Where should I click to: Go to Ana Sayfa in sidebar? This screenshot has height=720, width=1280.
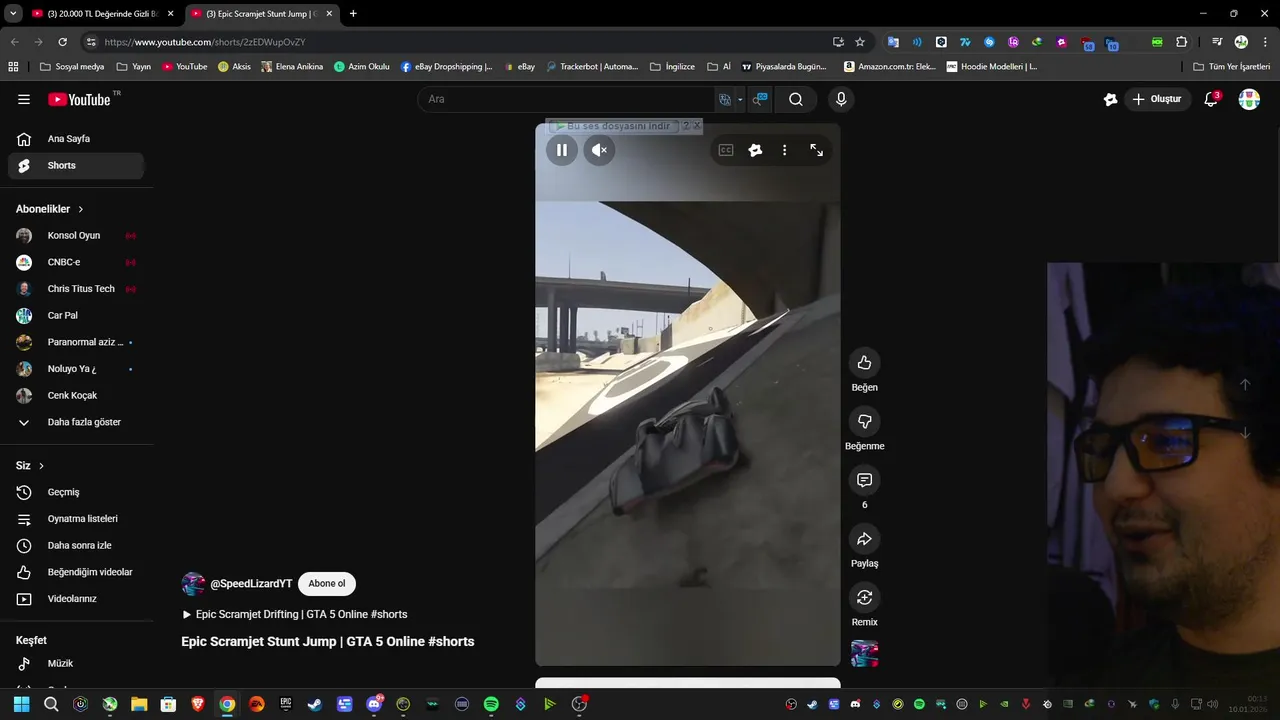click(76, 139)
